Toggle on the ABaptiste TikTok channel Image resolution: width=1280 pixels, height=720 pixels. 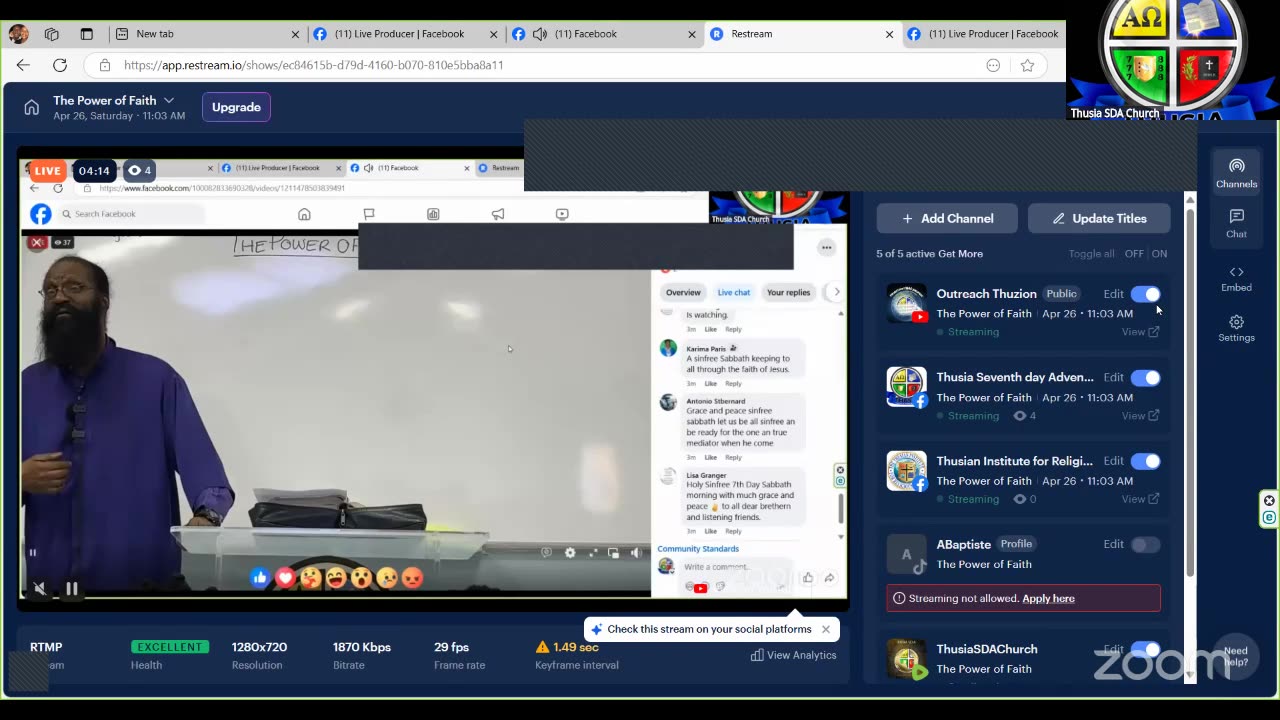1146,545
